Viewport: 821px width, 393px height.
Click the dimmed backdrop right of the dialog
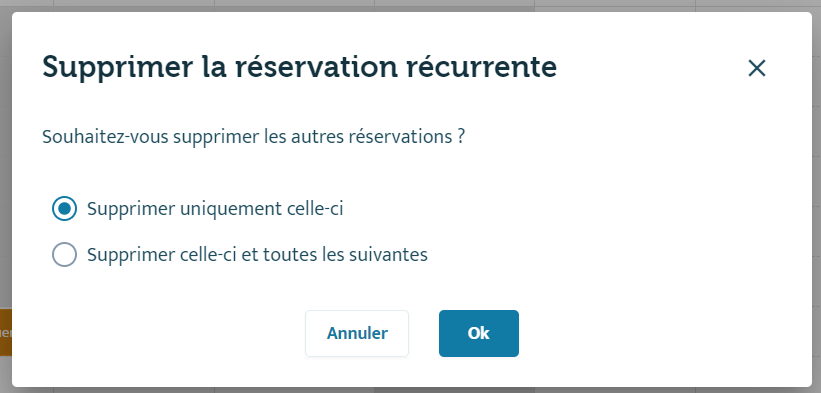(816, 199)
